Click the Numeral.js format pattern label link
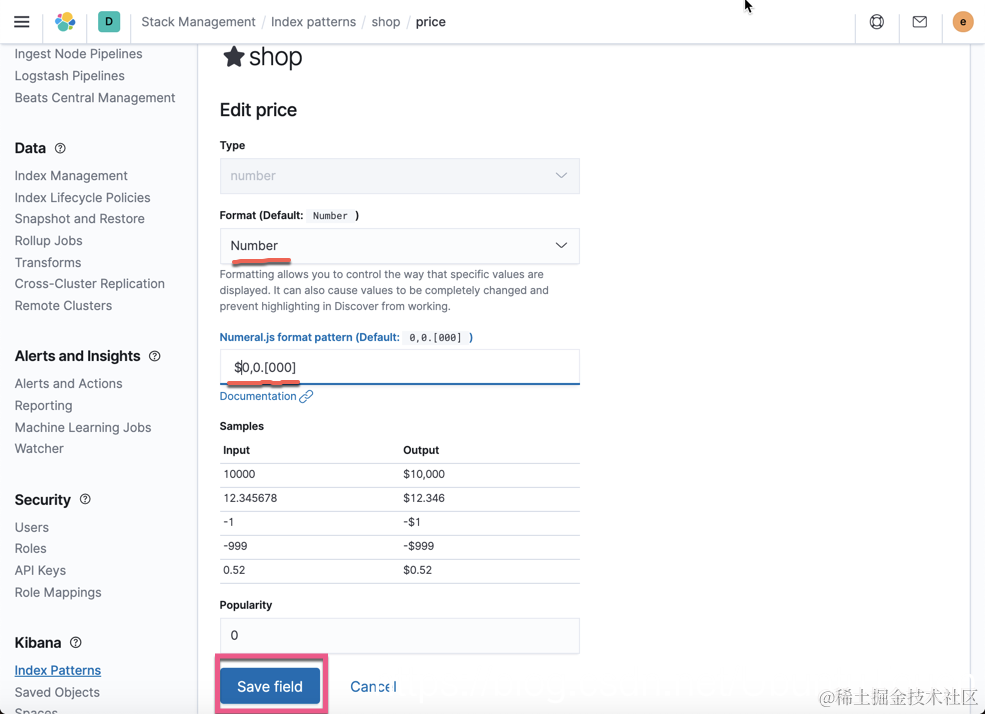985x714 pixels. [x=346, y=337]
